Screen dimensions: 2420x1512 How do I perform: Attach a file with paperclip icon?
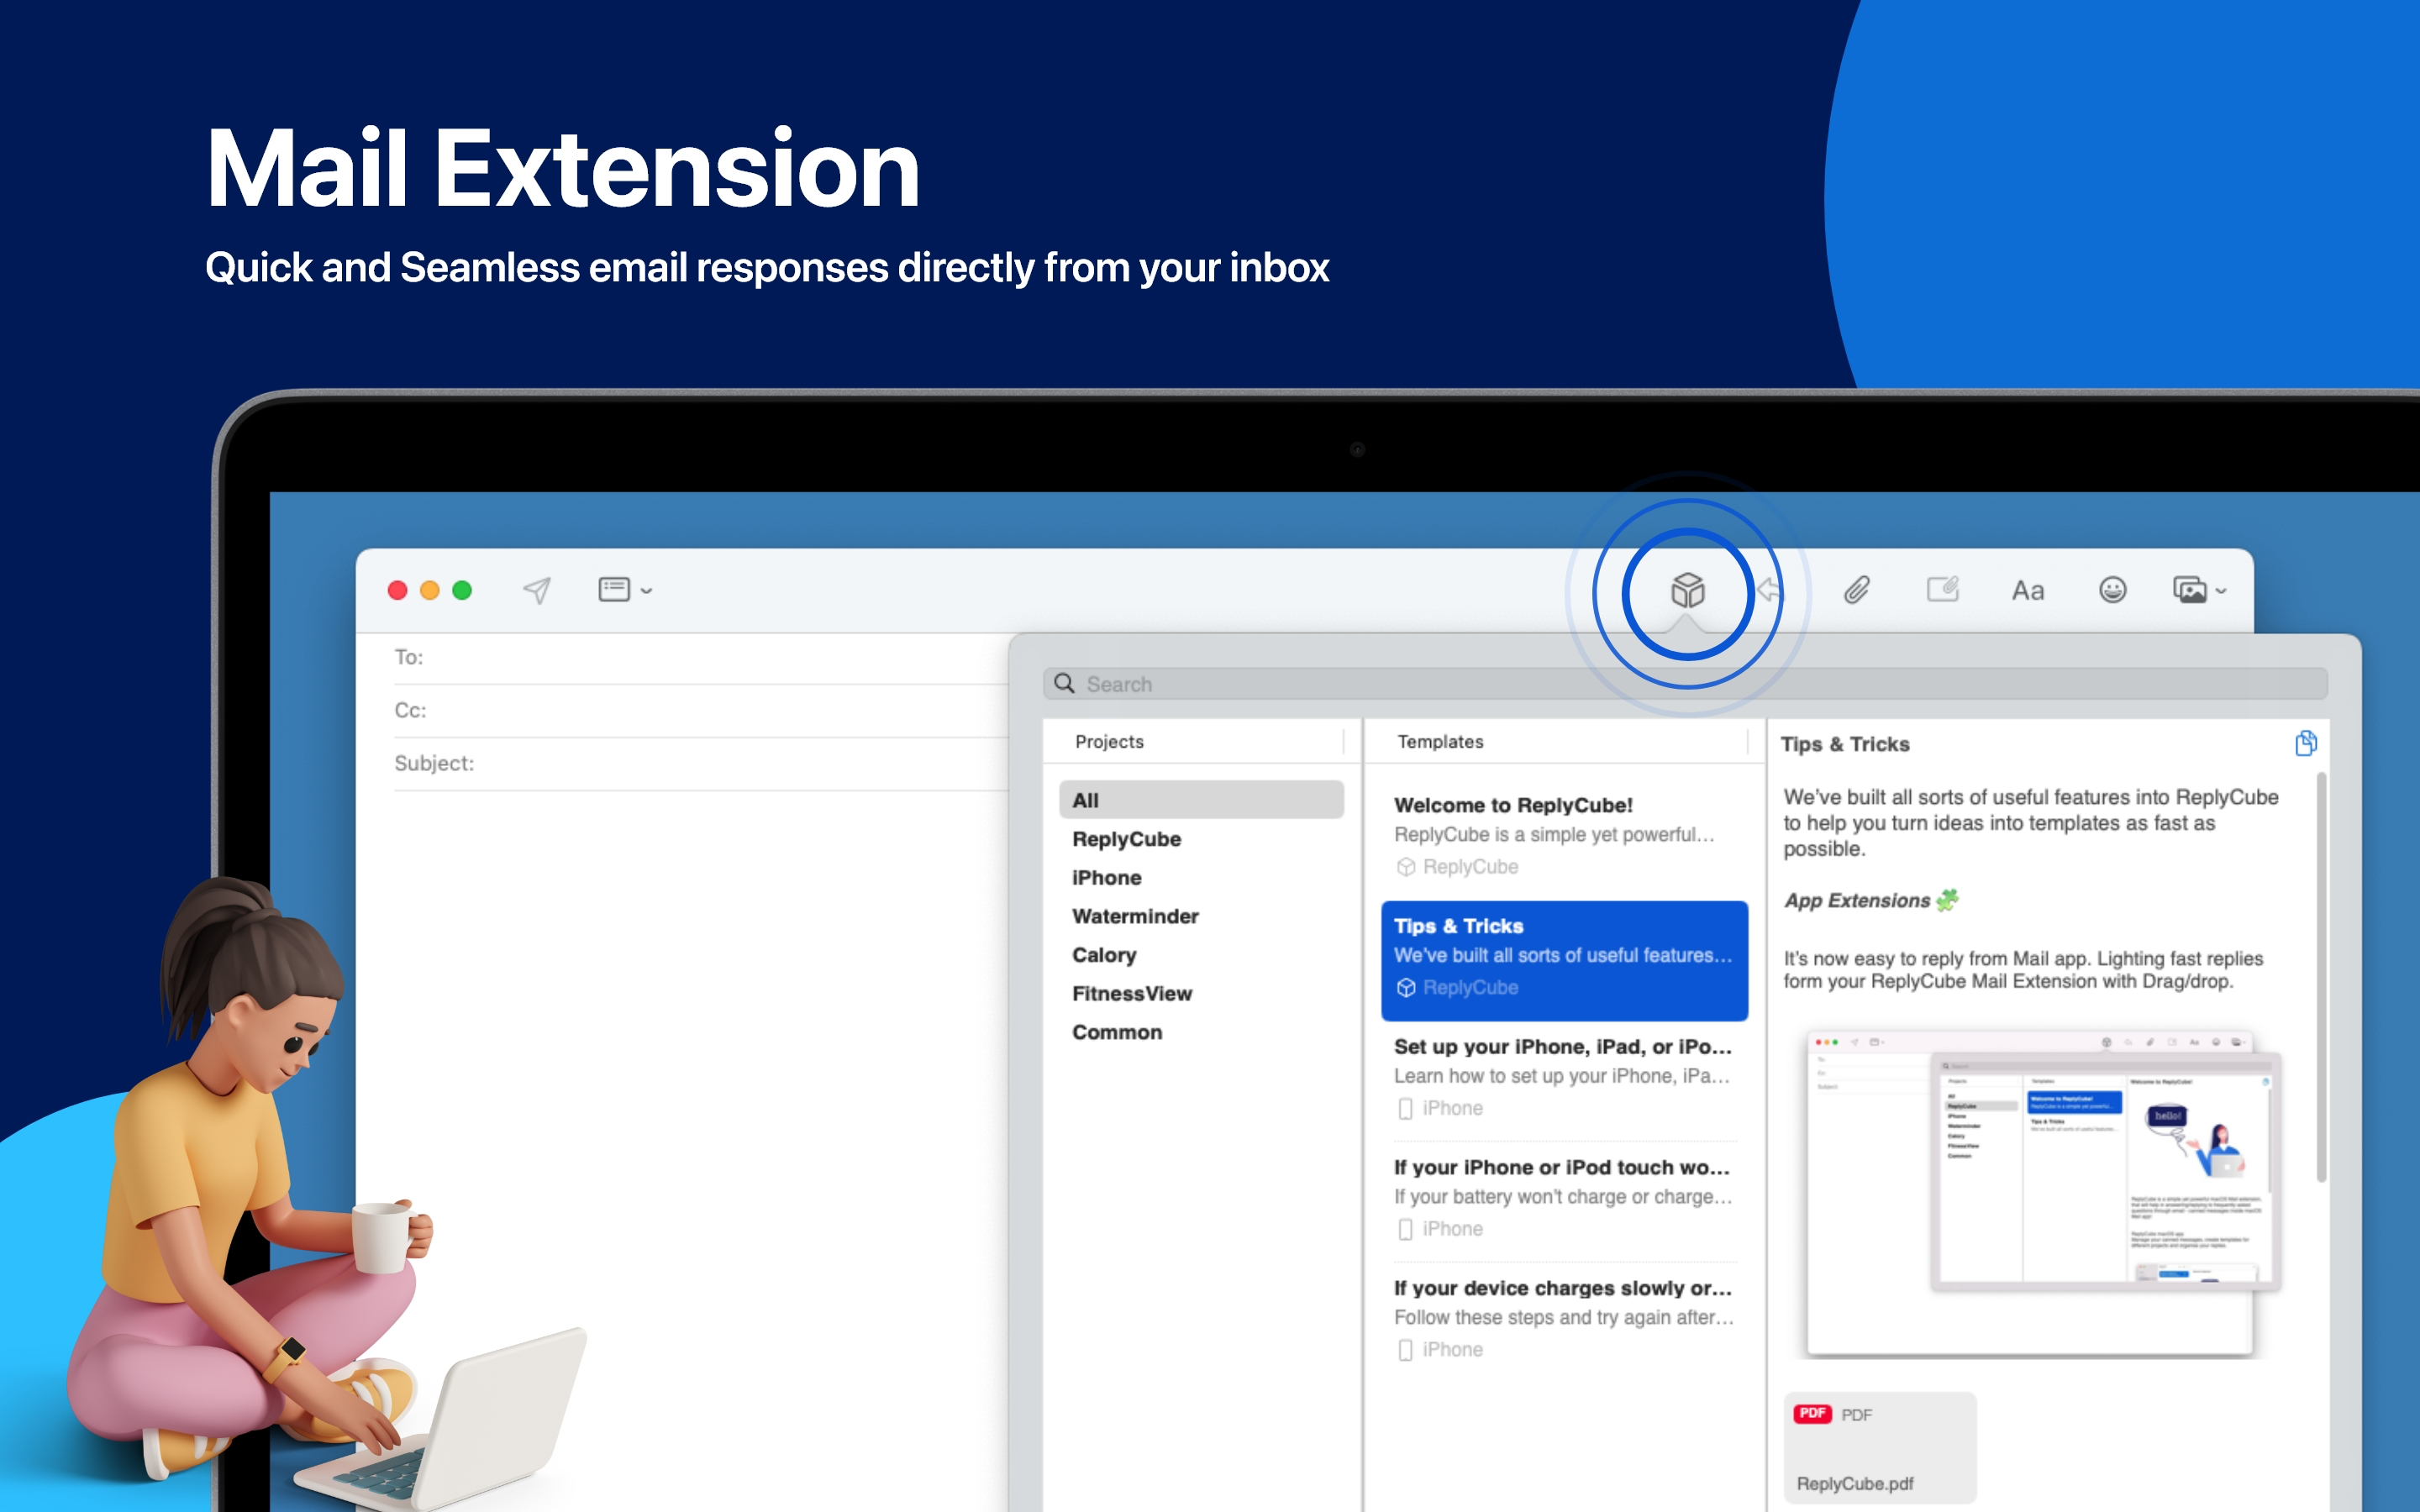pos(1856,590)
